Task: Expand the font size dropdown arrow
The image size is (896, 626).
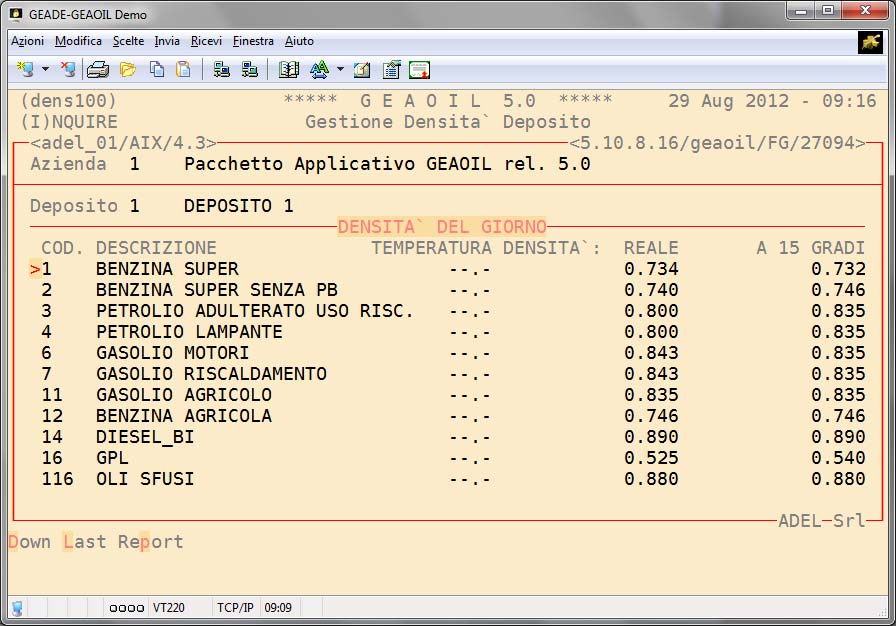Action: click(x=340, y=70)
